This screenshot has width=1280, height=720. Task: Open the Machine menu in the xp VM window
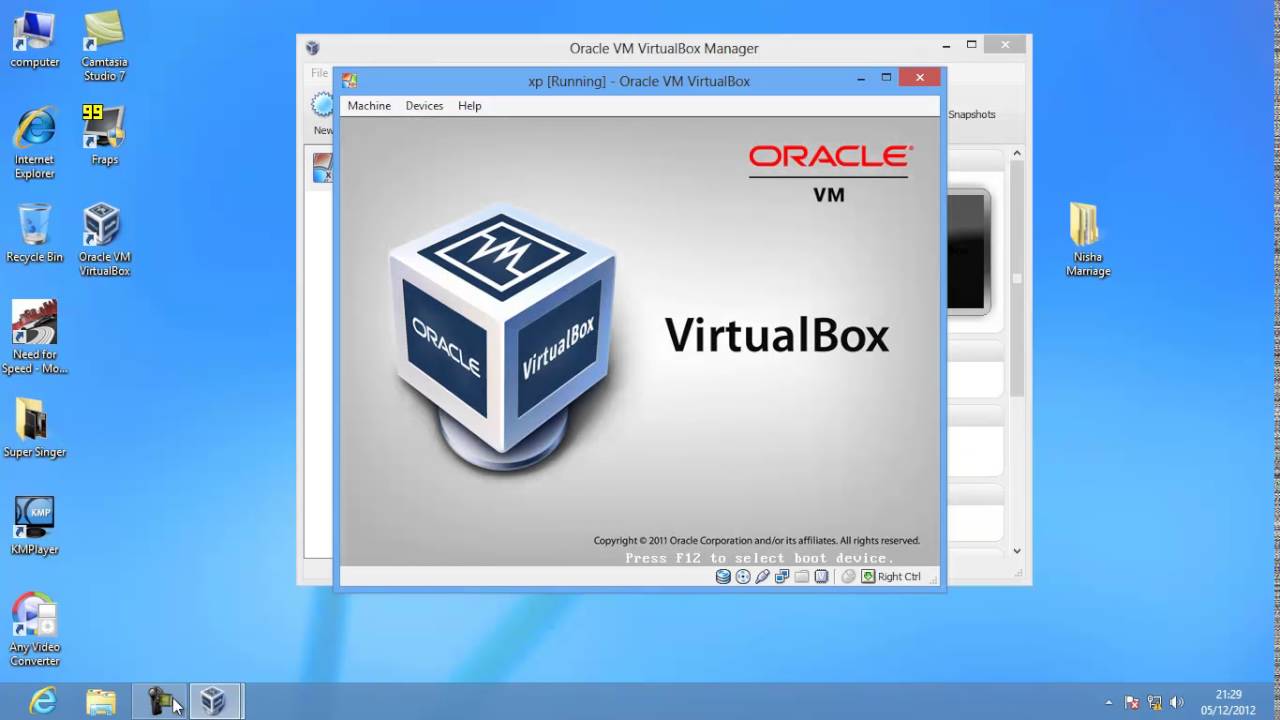pos(369,105)
